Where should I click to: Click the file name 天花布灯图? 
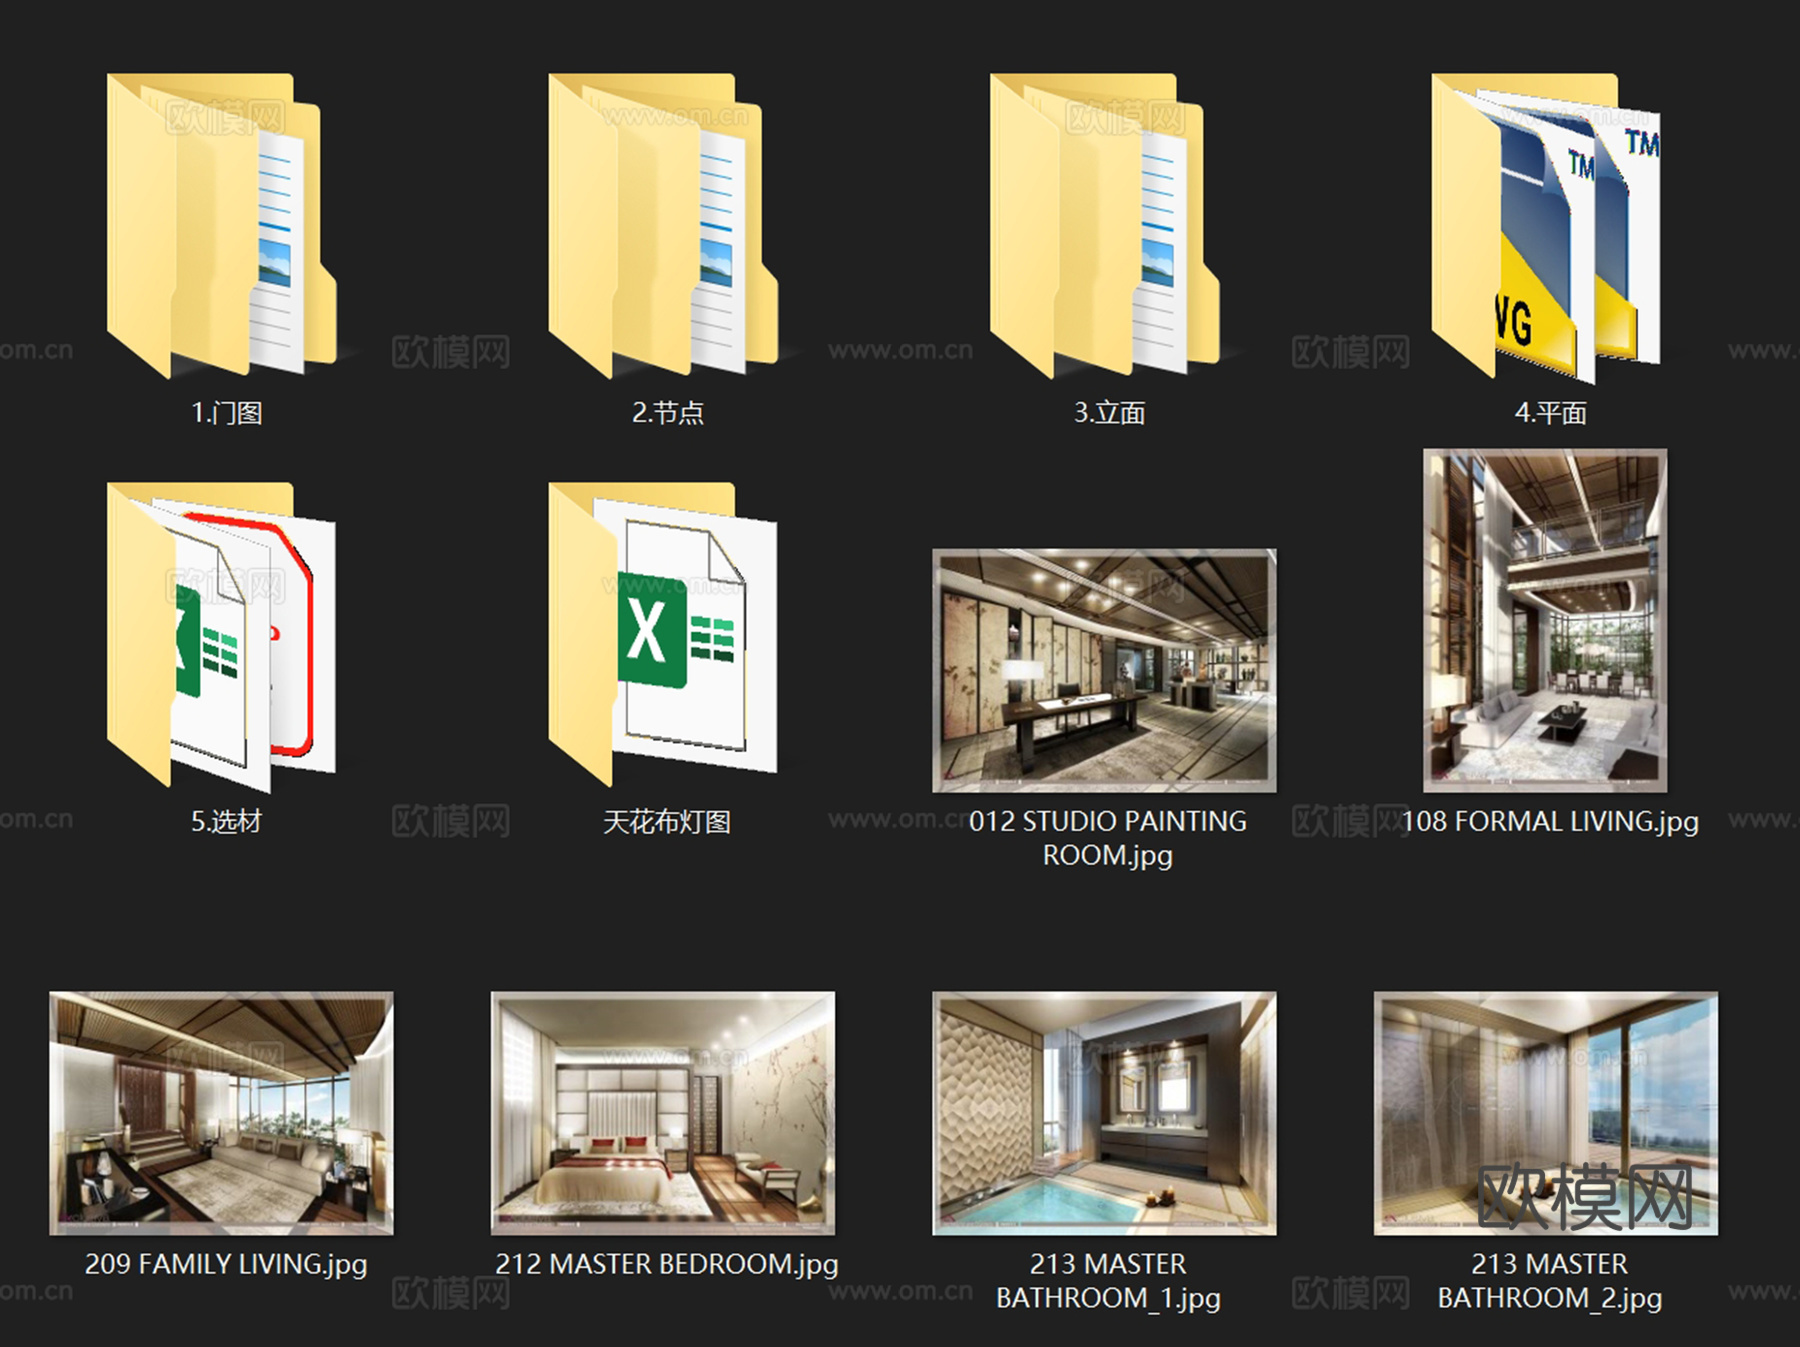pos(667,822)
